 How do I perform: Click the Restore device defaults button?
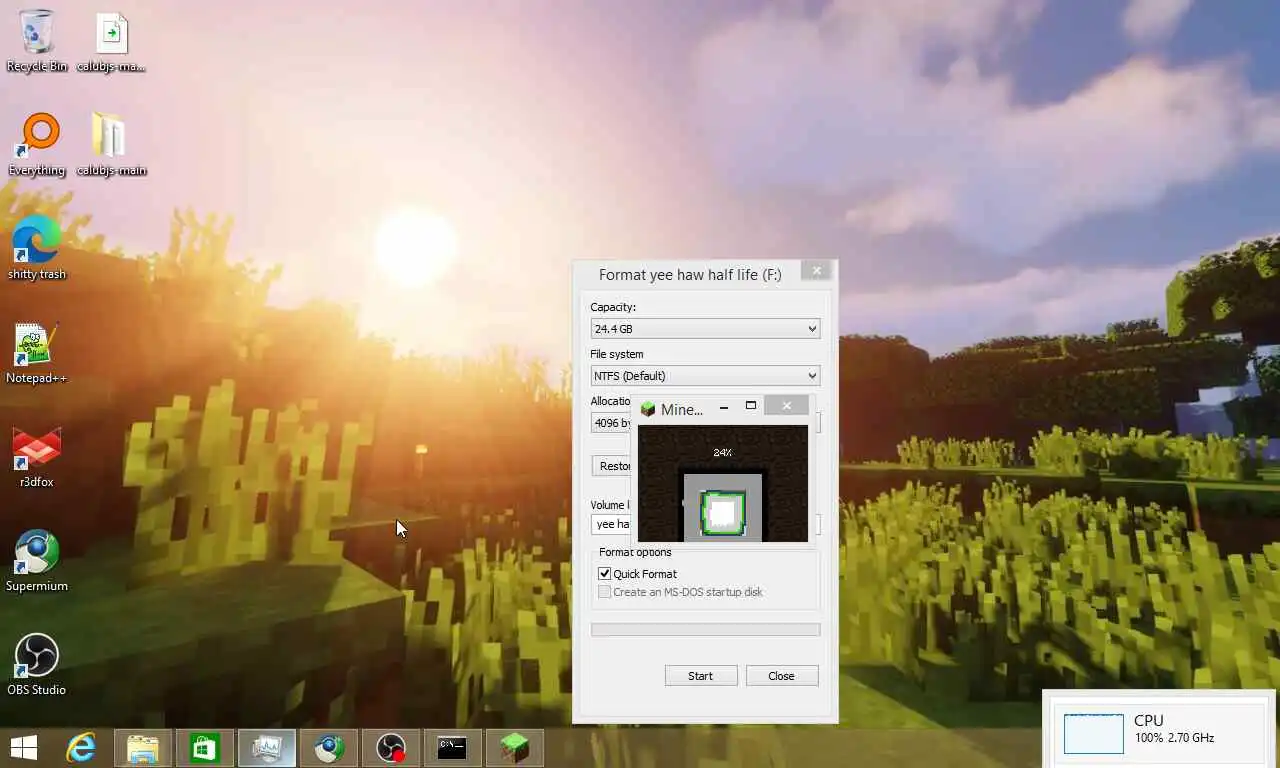pyautogui.click(x=613, y=466)
